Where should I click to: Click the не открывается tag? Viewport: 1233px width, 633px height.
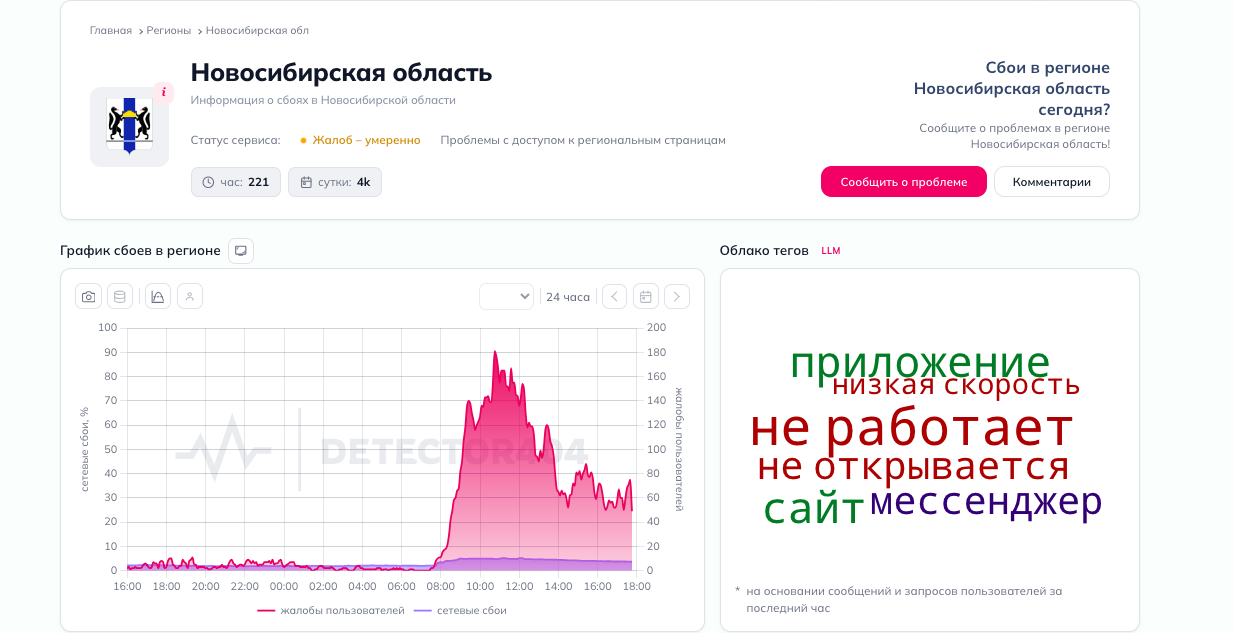(913, 467)
